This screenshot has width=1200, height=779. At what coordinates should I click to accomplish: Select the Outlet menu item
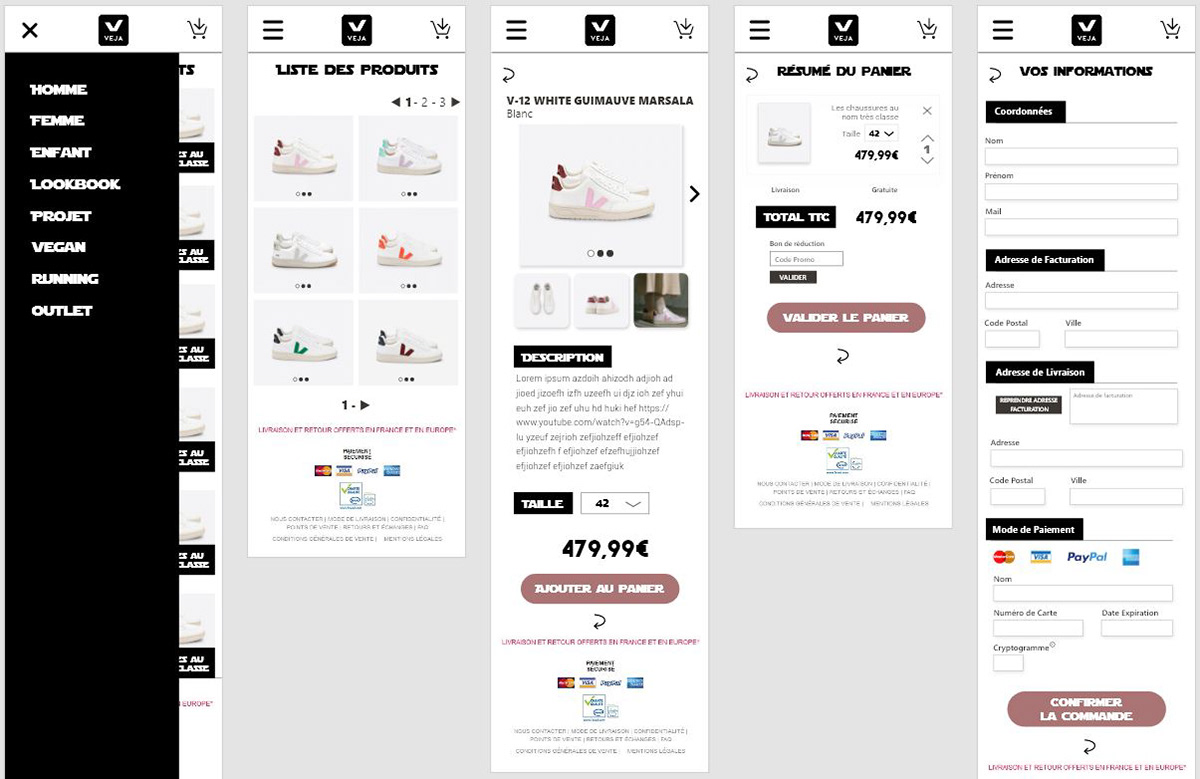pyautogui.click(x=62, y=311)
